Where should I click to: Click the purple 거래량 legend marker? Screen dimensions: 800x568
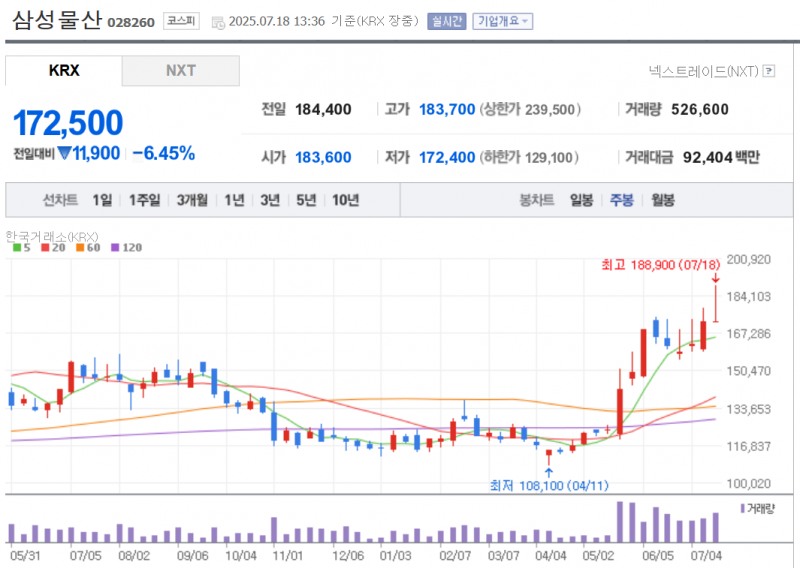(x=741, y=509)
